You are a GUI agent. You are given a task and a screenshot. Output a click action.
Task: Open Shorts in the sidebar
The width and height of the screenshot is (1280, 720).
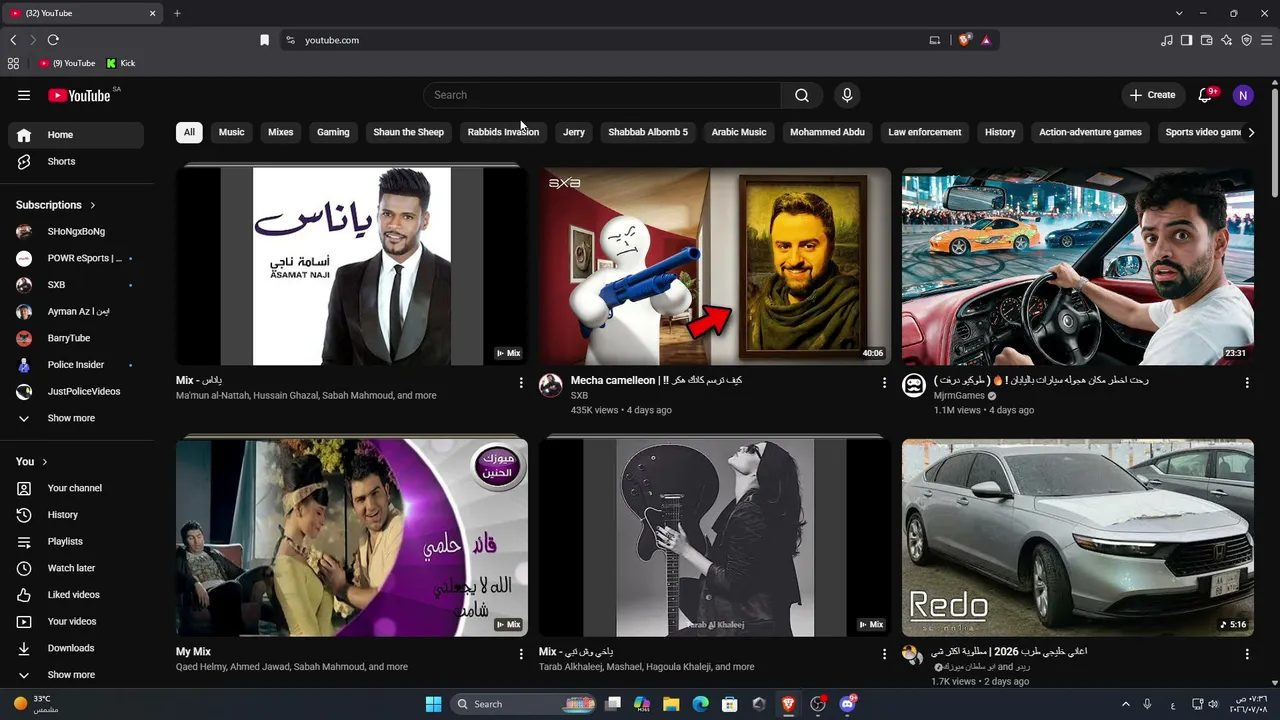pos(76,162)
